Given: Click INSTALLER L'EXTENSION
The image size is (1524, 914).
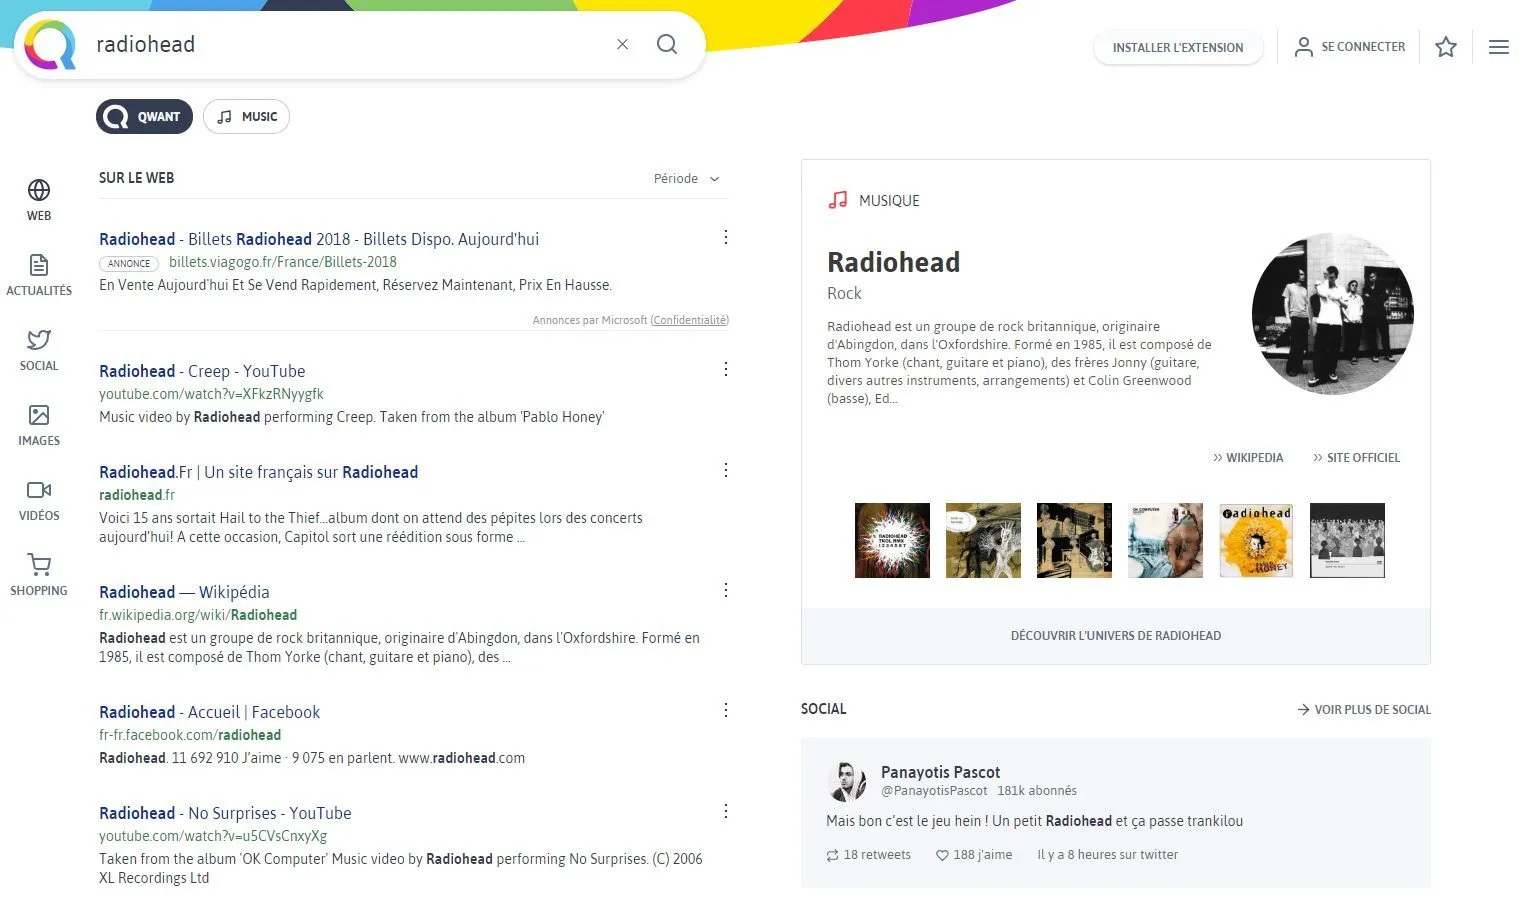Looking at the screenshot, I should pyautogui.click(x=1178, y=47).
